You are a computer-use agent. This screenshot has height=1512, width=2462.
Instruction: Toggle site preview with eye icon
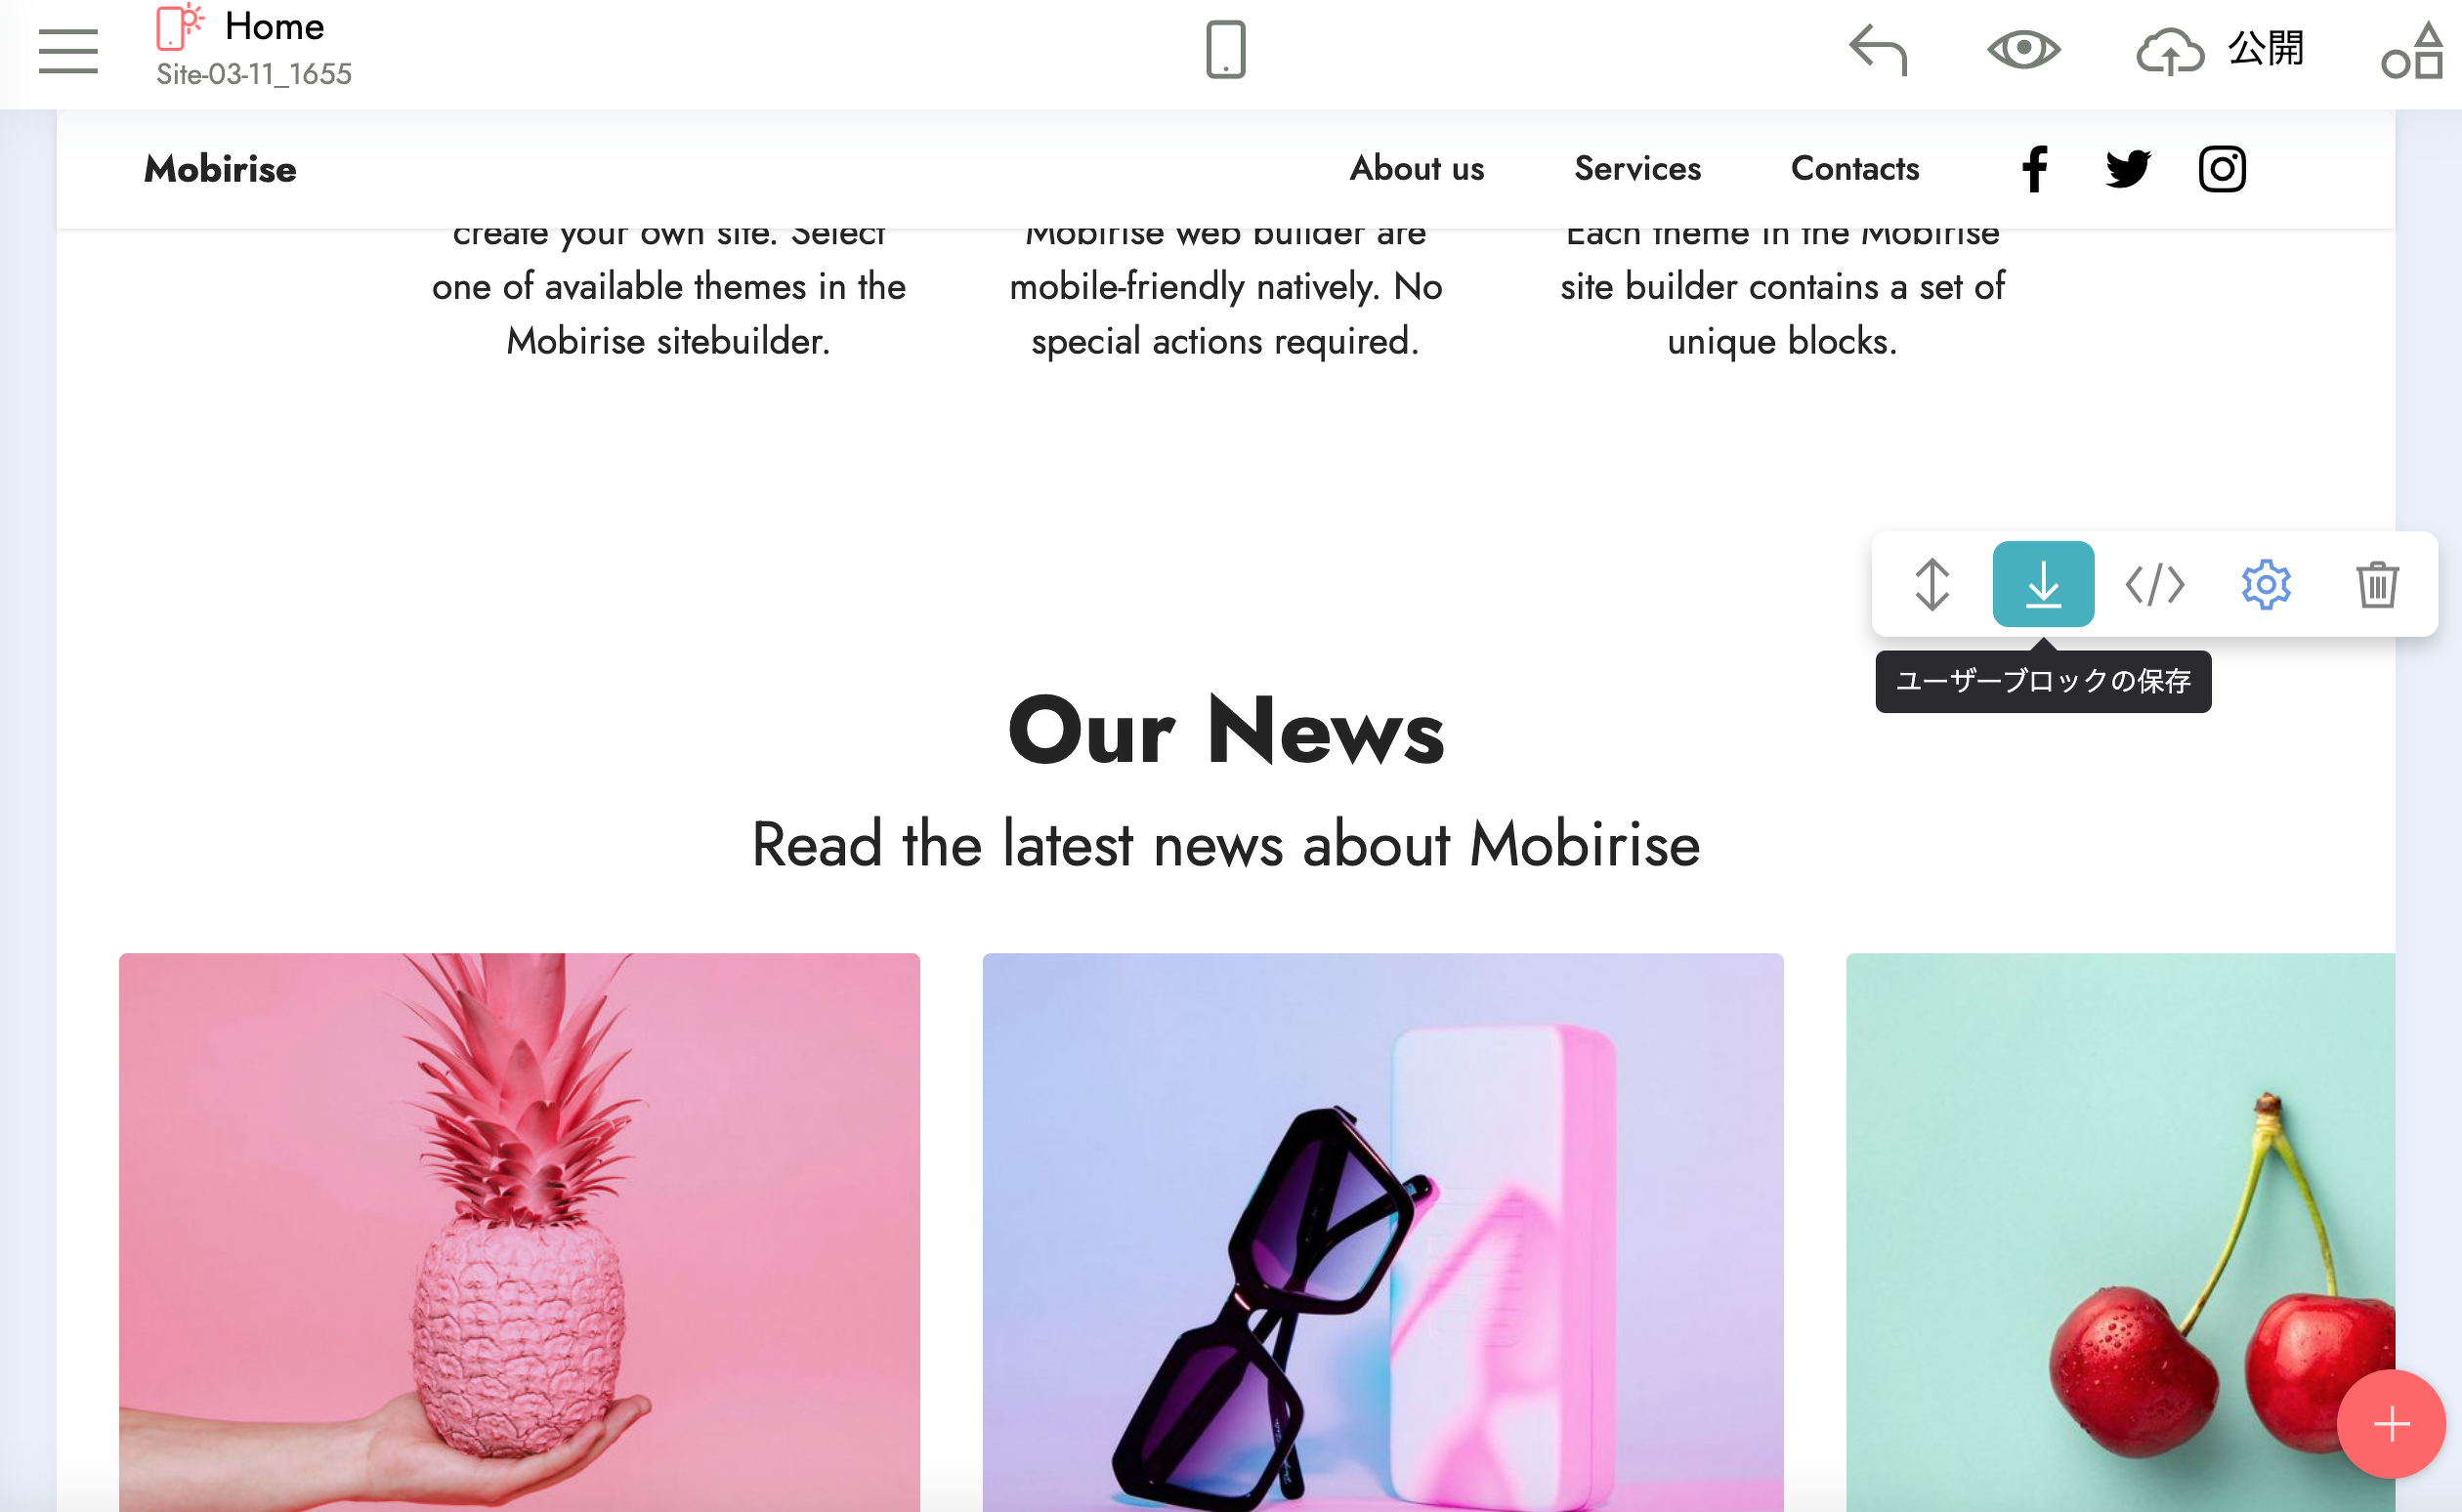pos(2023,49)
